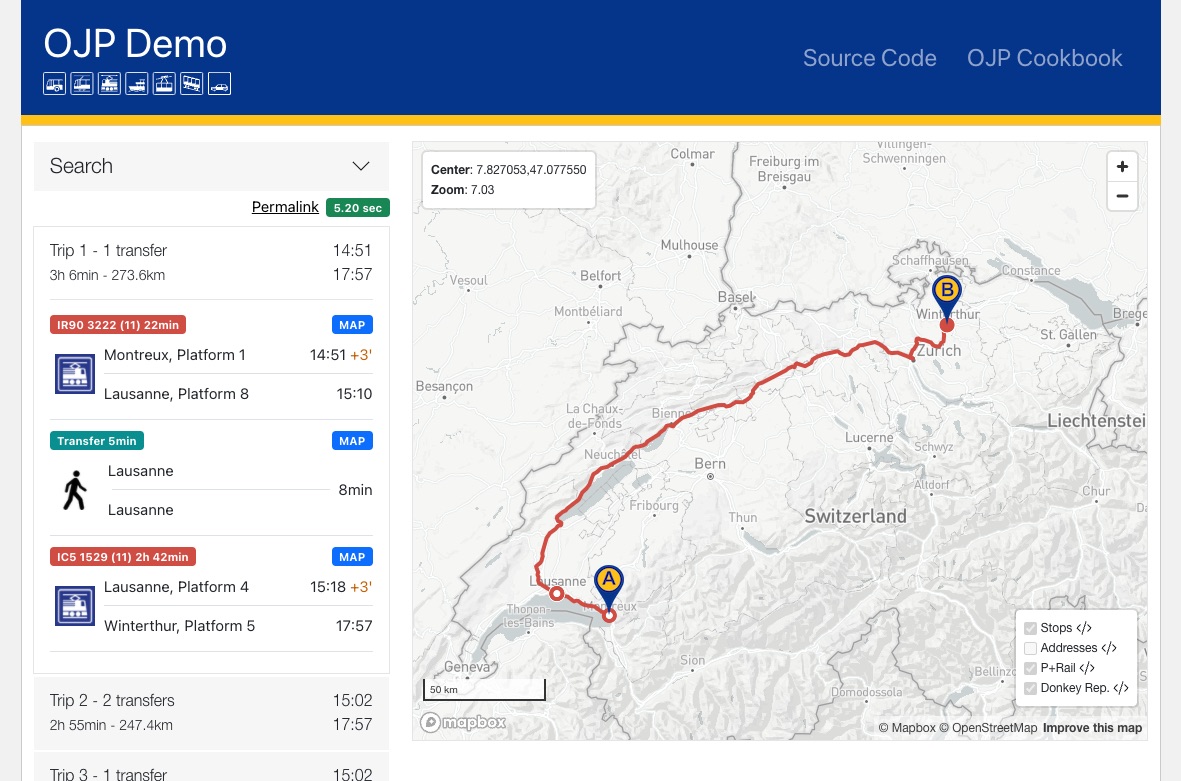Open the OJP Cookbook link
Viewport: 1181px width, 781px height.
1044,58
